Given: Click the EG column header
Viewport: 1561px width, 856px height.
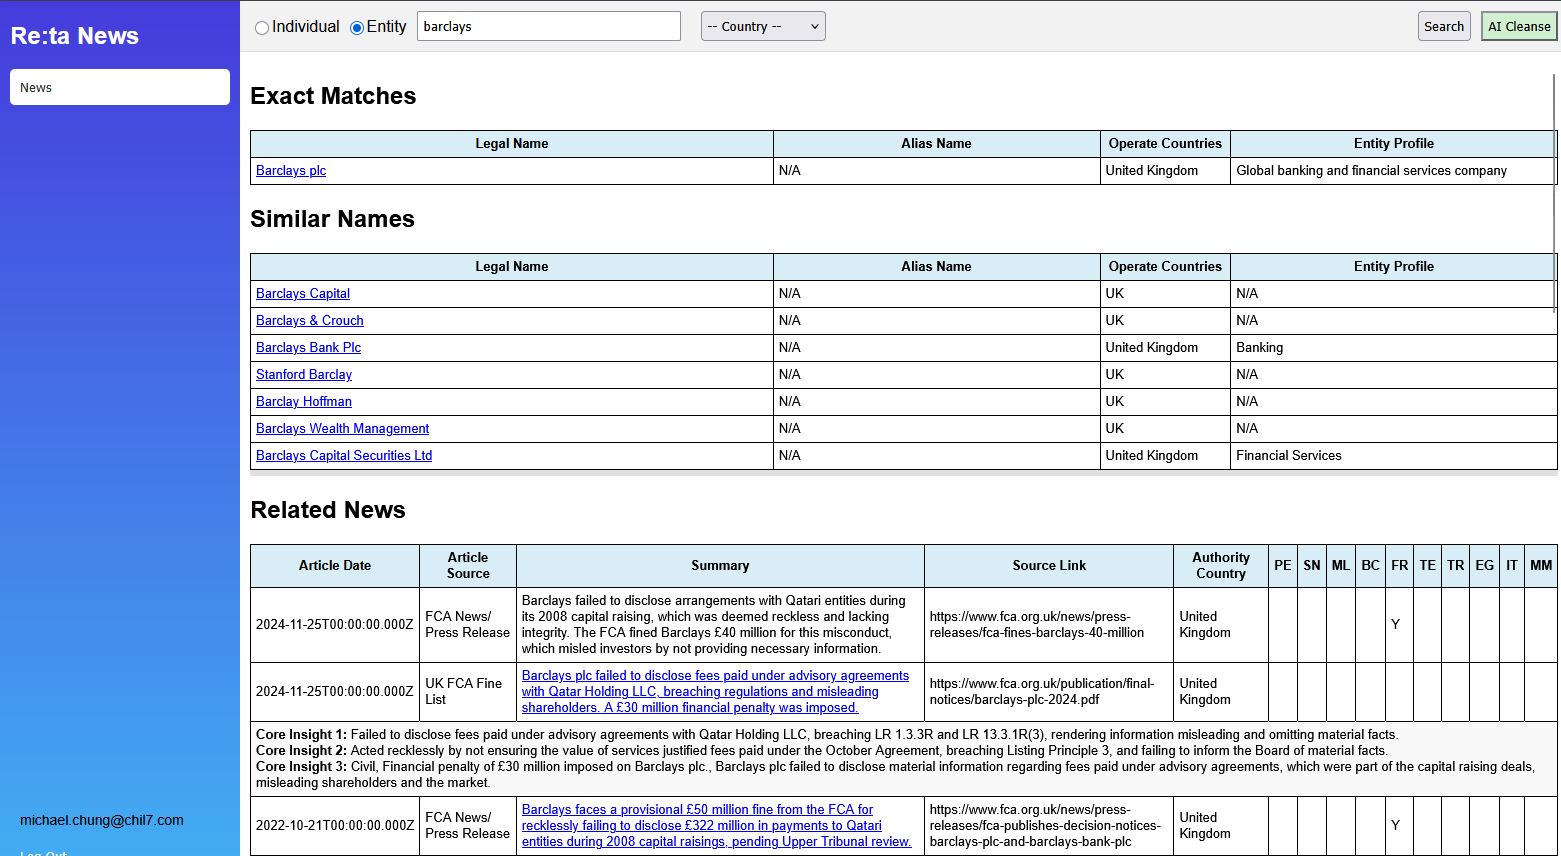Looking at the screenshot, I should coord(1485,566).
